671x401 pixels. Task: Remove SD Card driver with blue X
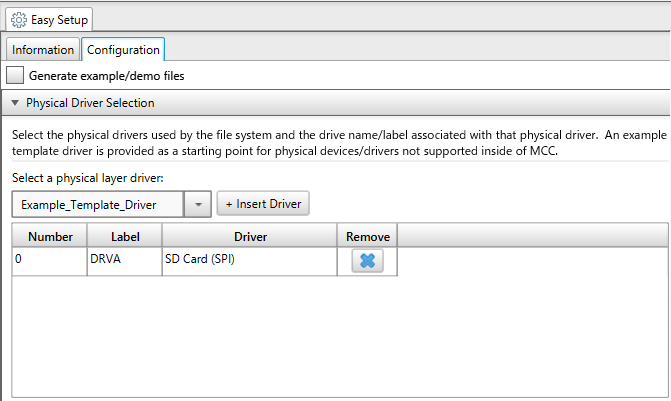(x=368, y=261)
